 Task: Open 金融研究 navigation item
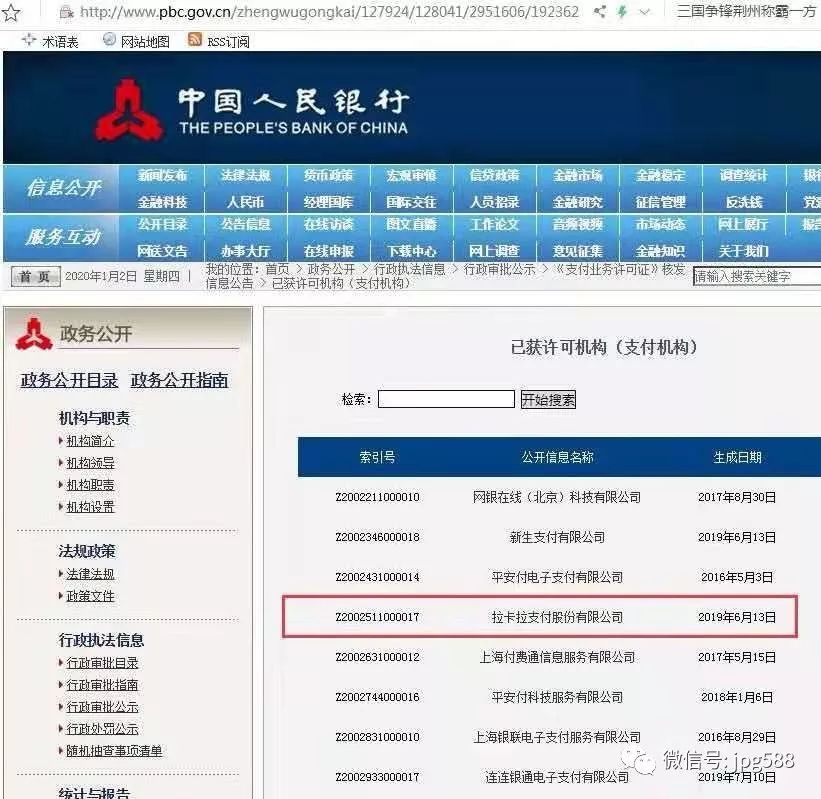click(x=578, y=202)
